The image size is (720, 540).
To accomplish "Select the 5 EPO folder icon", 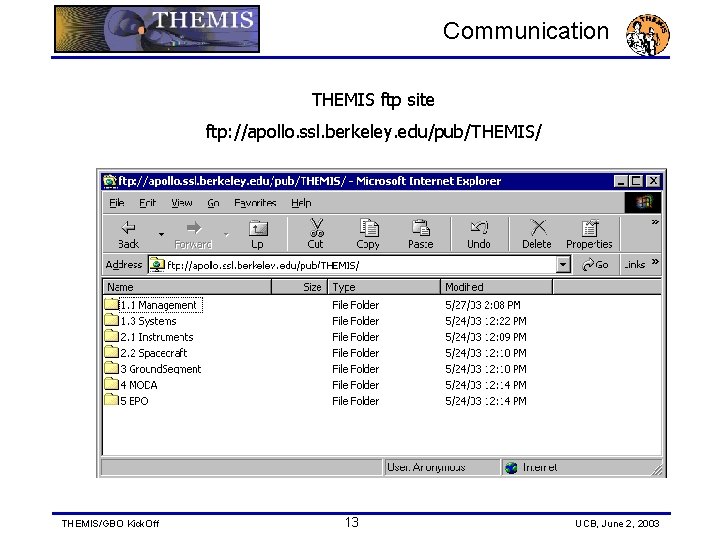I will click(x=111, y=400).
